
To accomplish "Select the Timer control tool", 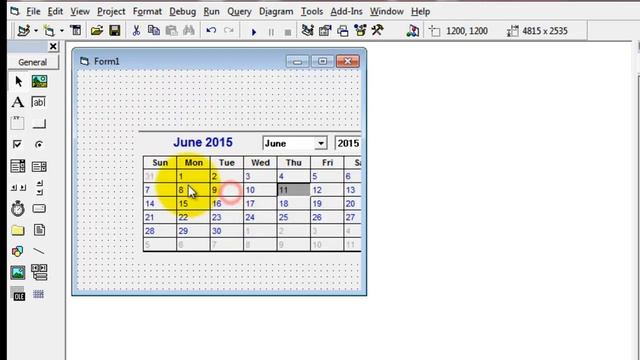I will tap(18, 209).
